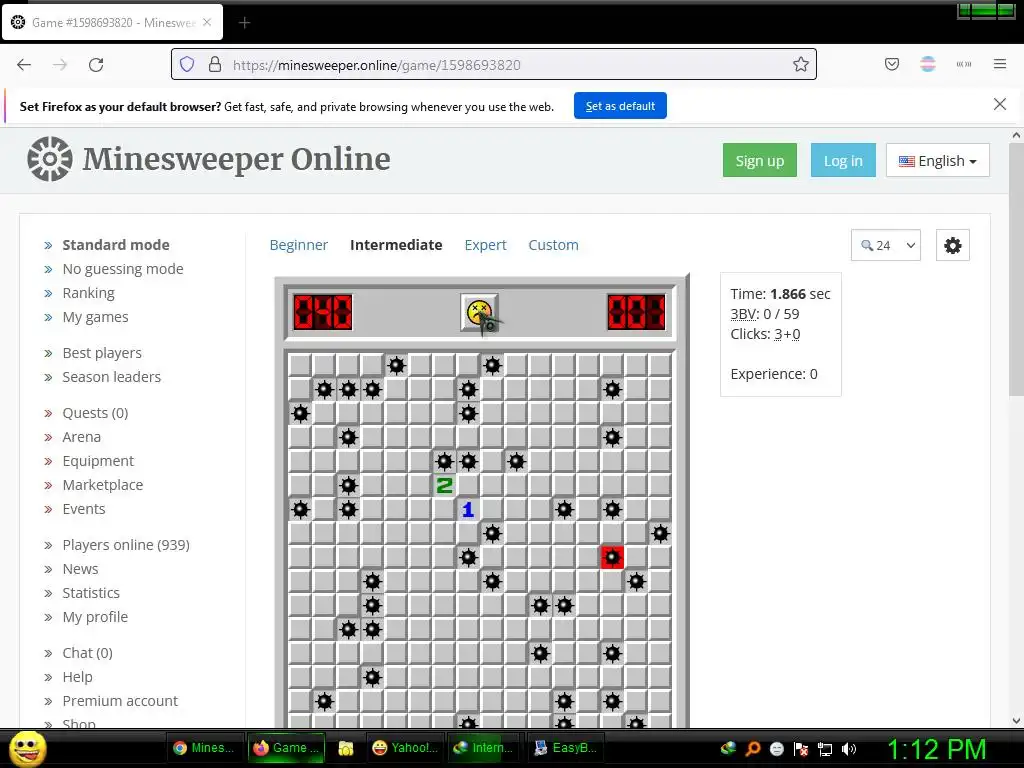
Task: Select the Intermediate difficulty tab
Action: tap(396, 245)
